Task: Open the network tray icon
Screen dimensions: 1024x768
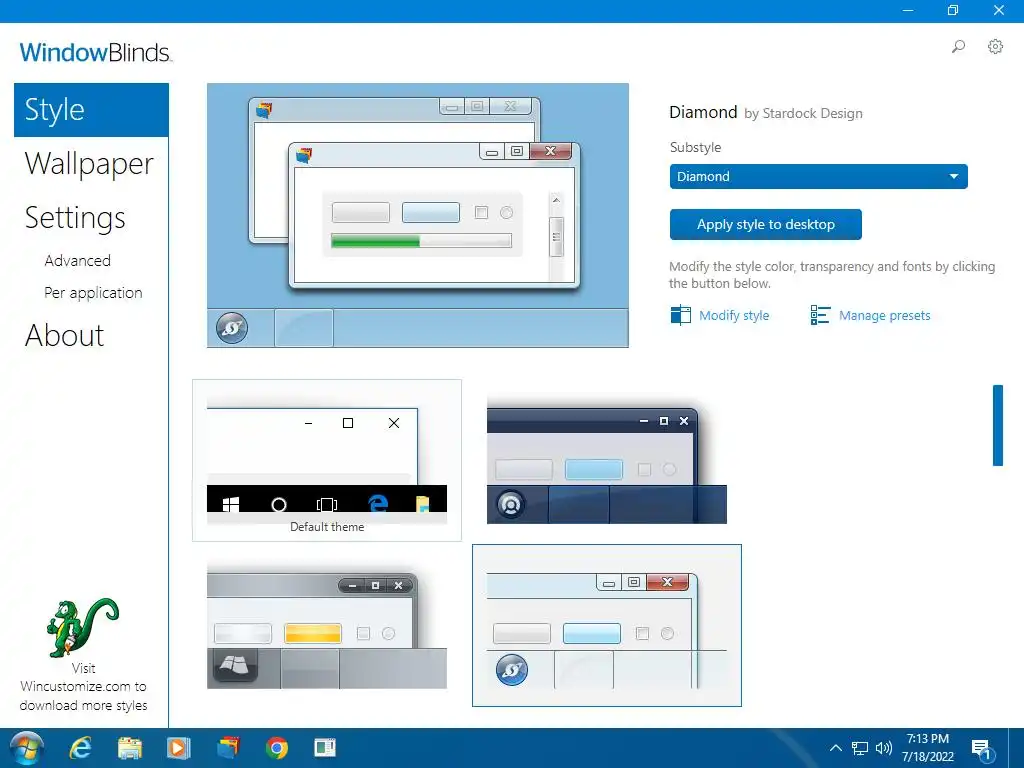Action: (859, 748)
